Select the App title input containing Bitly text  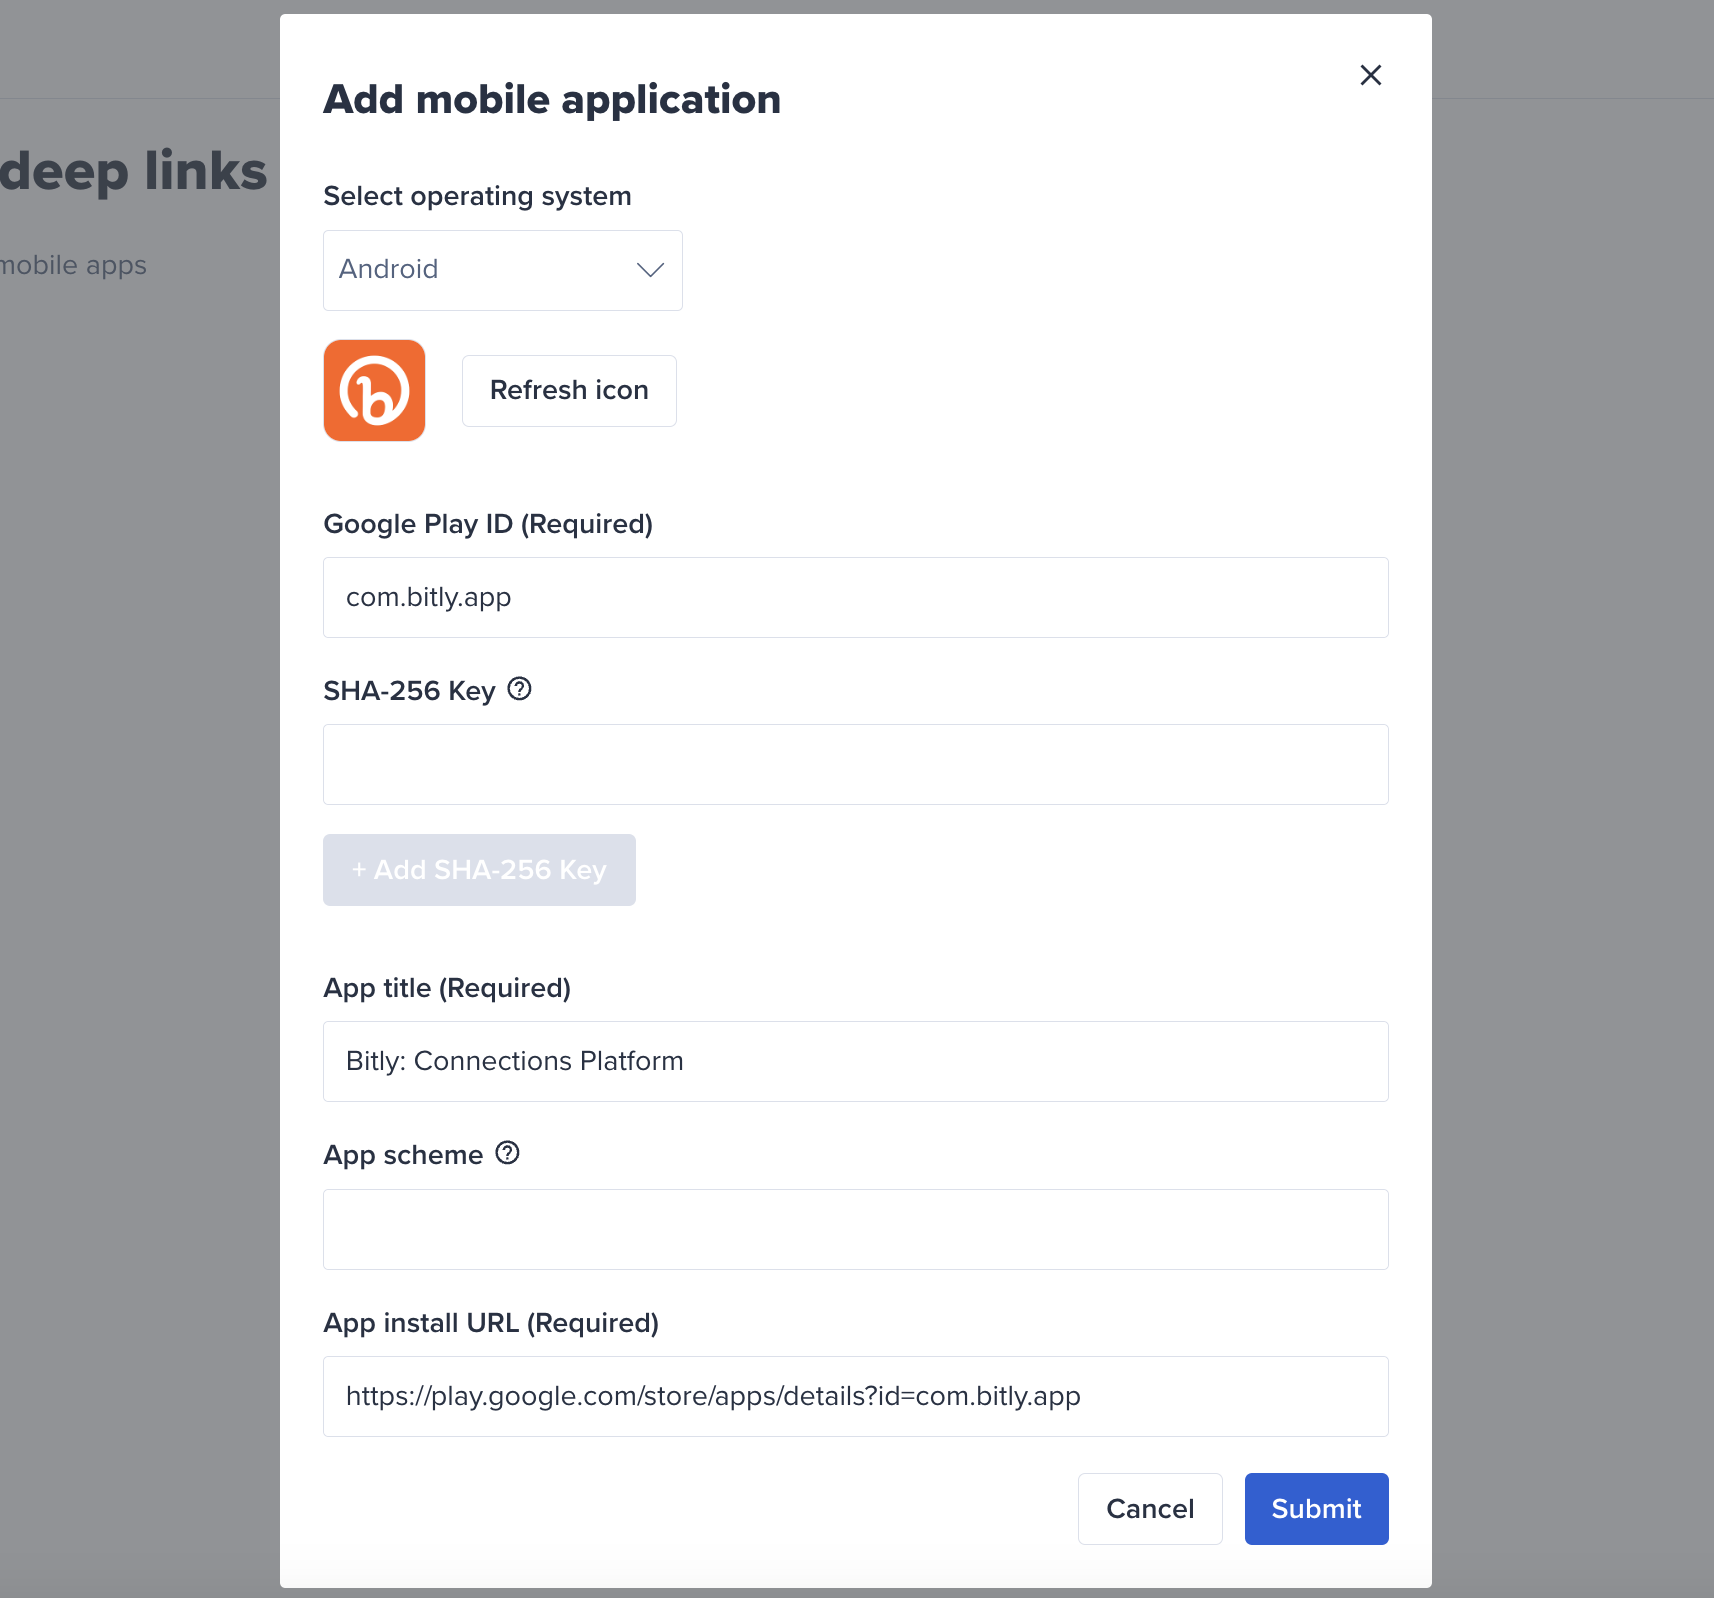(x=855, y=1061)
